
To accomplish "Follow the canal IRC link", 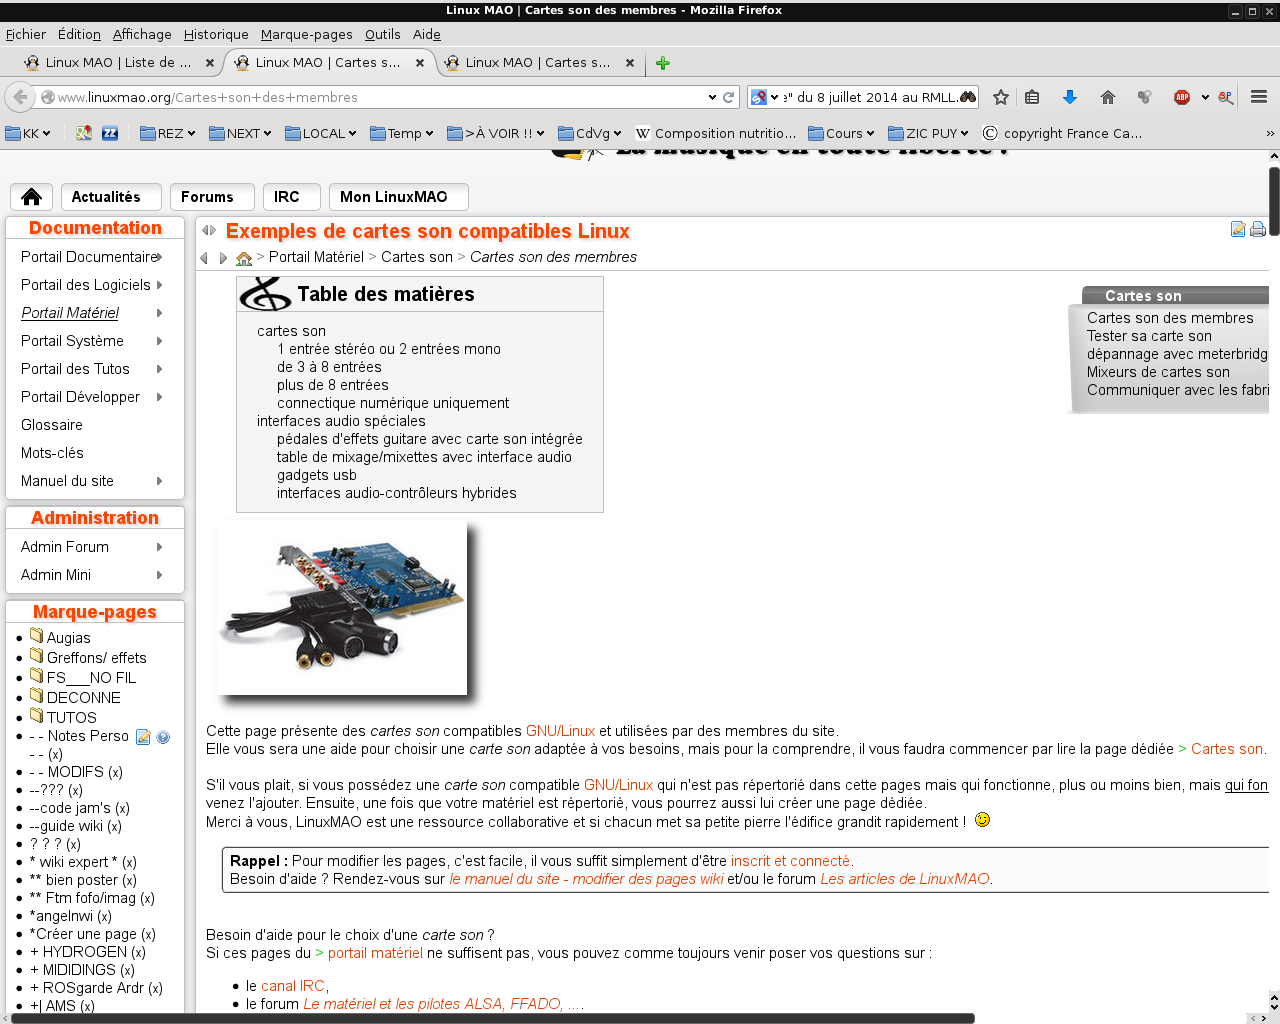I will coord(293,986).
